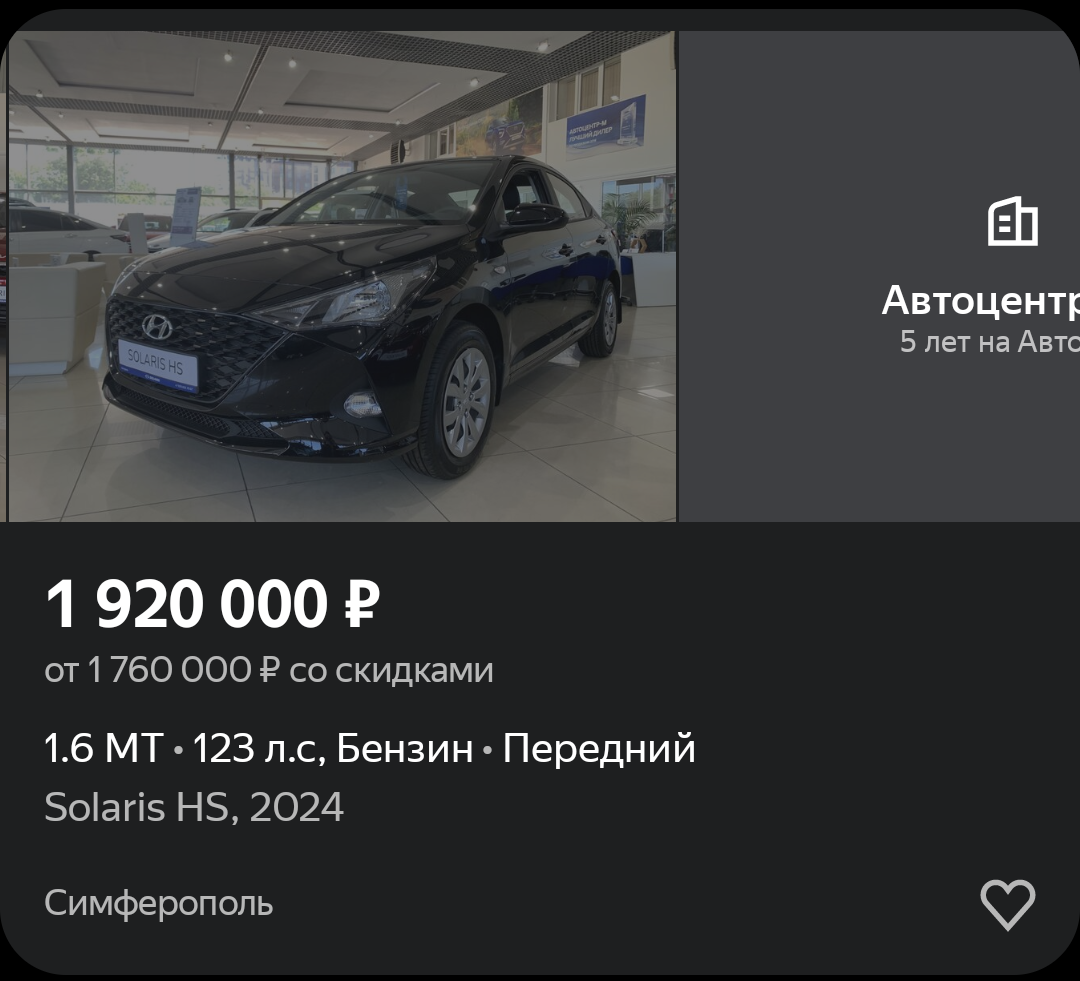Click the Симферополь location label
The image size is (1080, 981).
coord(158,903)
